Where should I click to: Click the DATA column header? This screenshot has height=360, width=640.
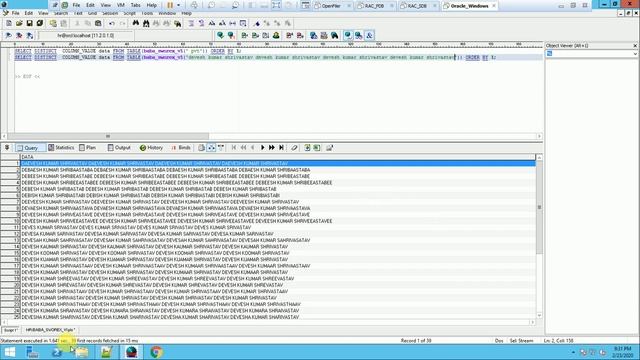click(x=278, y=157)
